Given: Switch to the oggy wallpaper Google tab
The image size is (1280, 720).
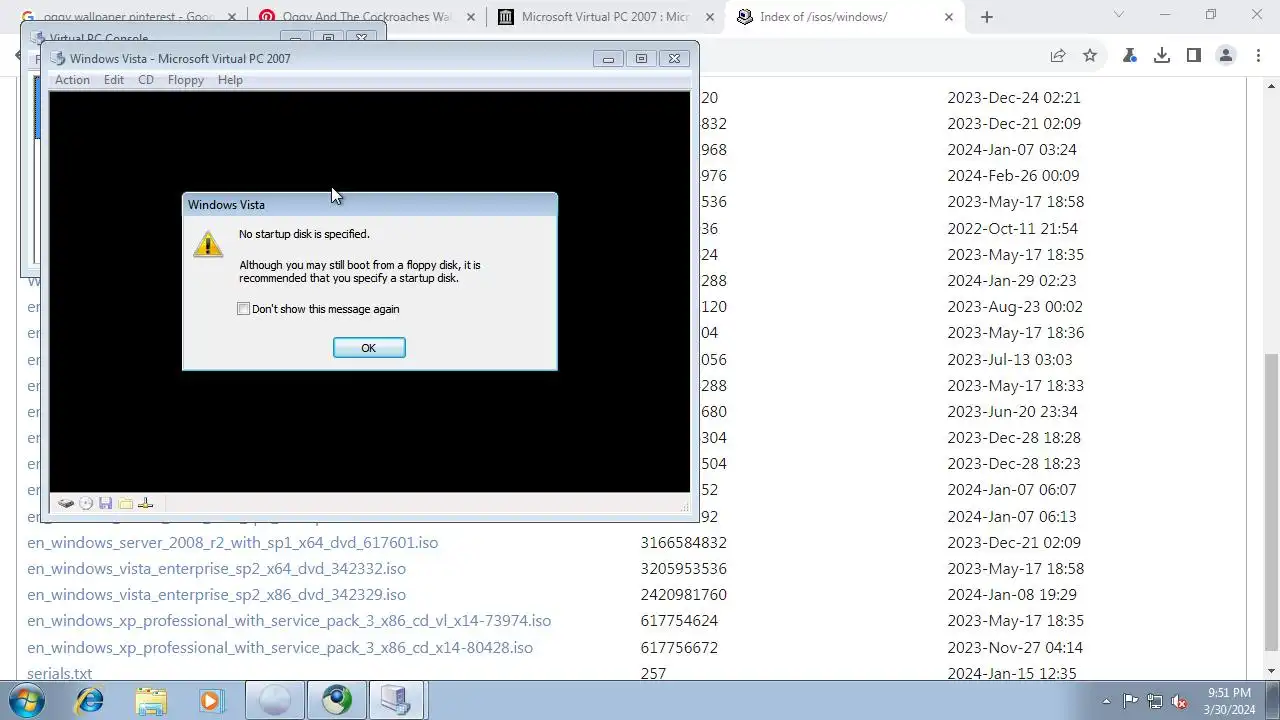Looking at the screenshot, I should pos(128,17).
